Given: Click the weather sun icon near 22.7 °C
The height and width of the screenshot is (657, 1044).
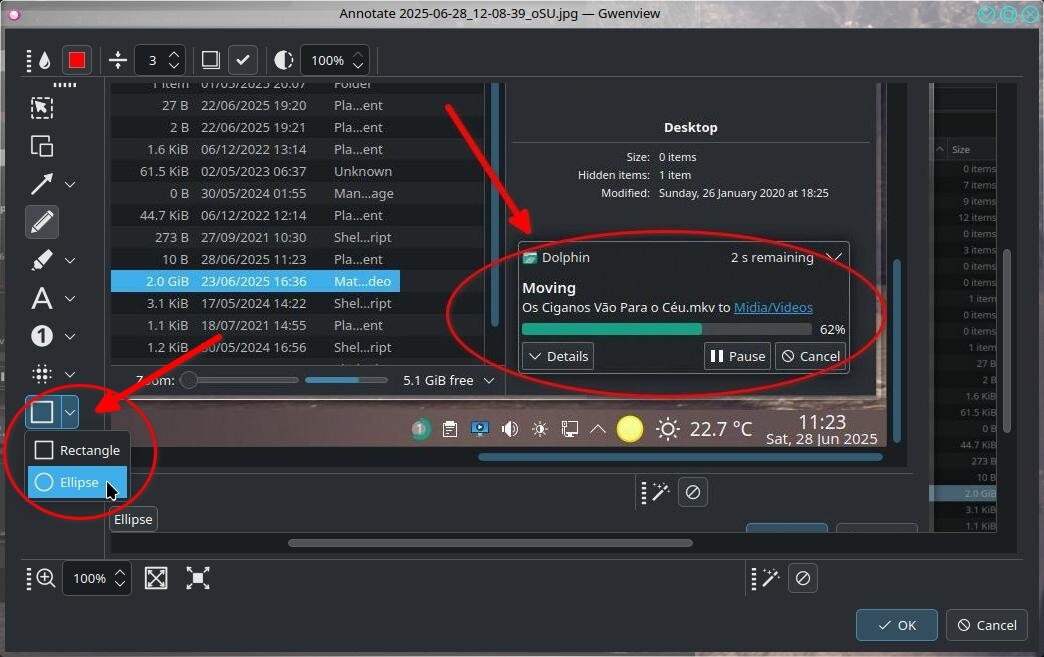Looking at the screenshot, I should tap(668, 429).
